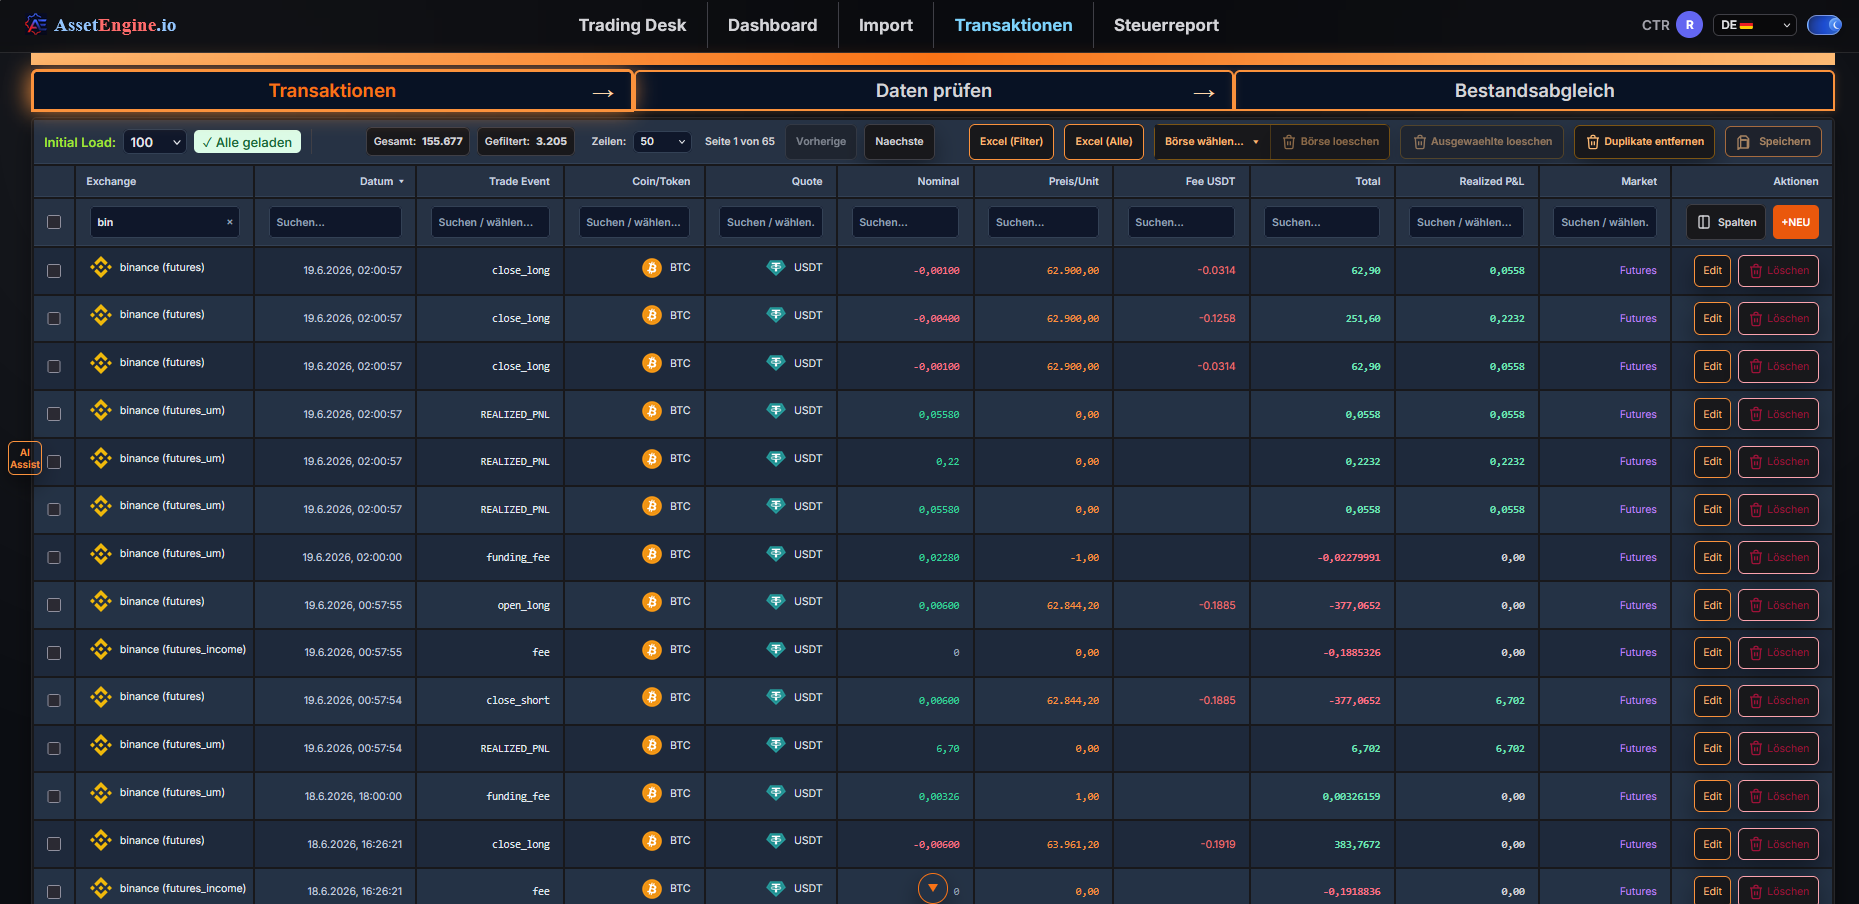Select checkbox of the close_short row
The height and width of the screenshot is (904, 1859).
[54, 700]
